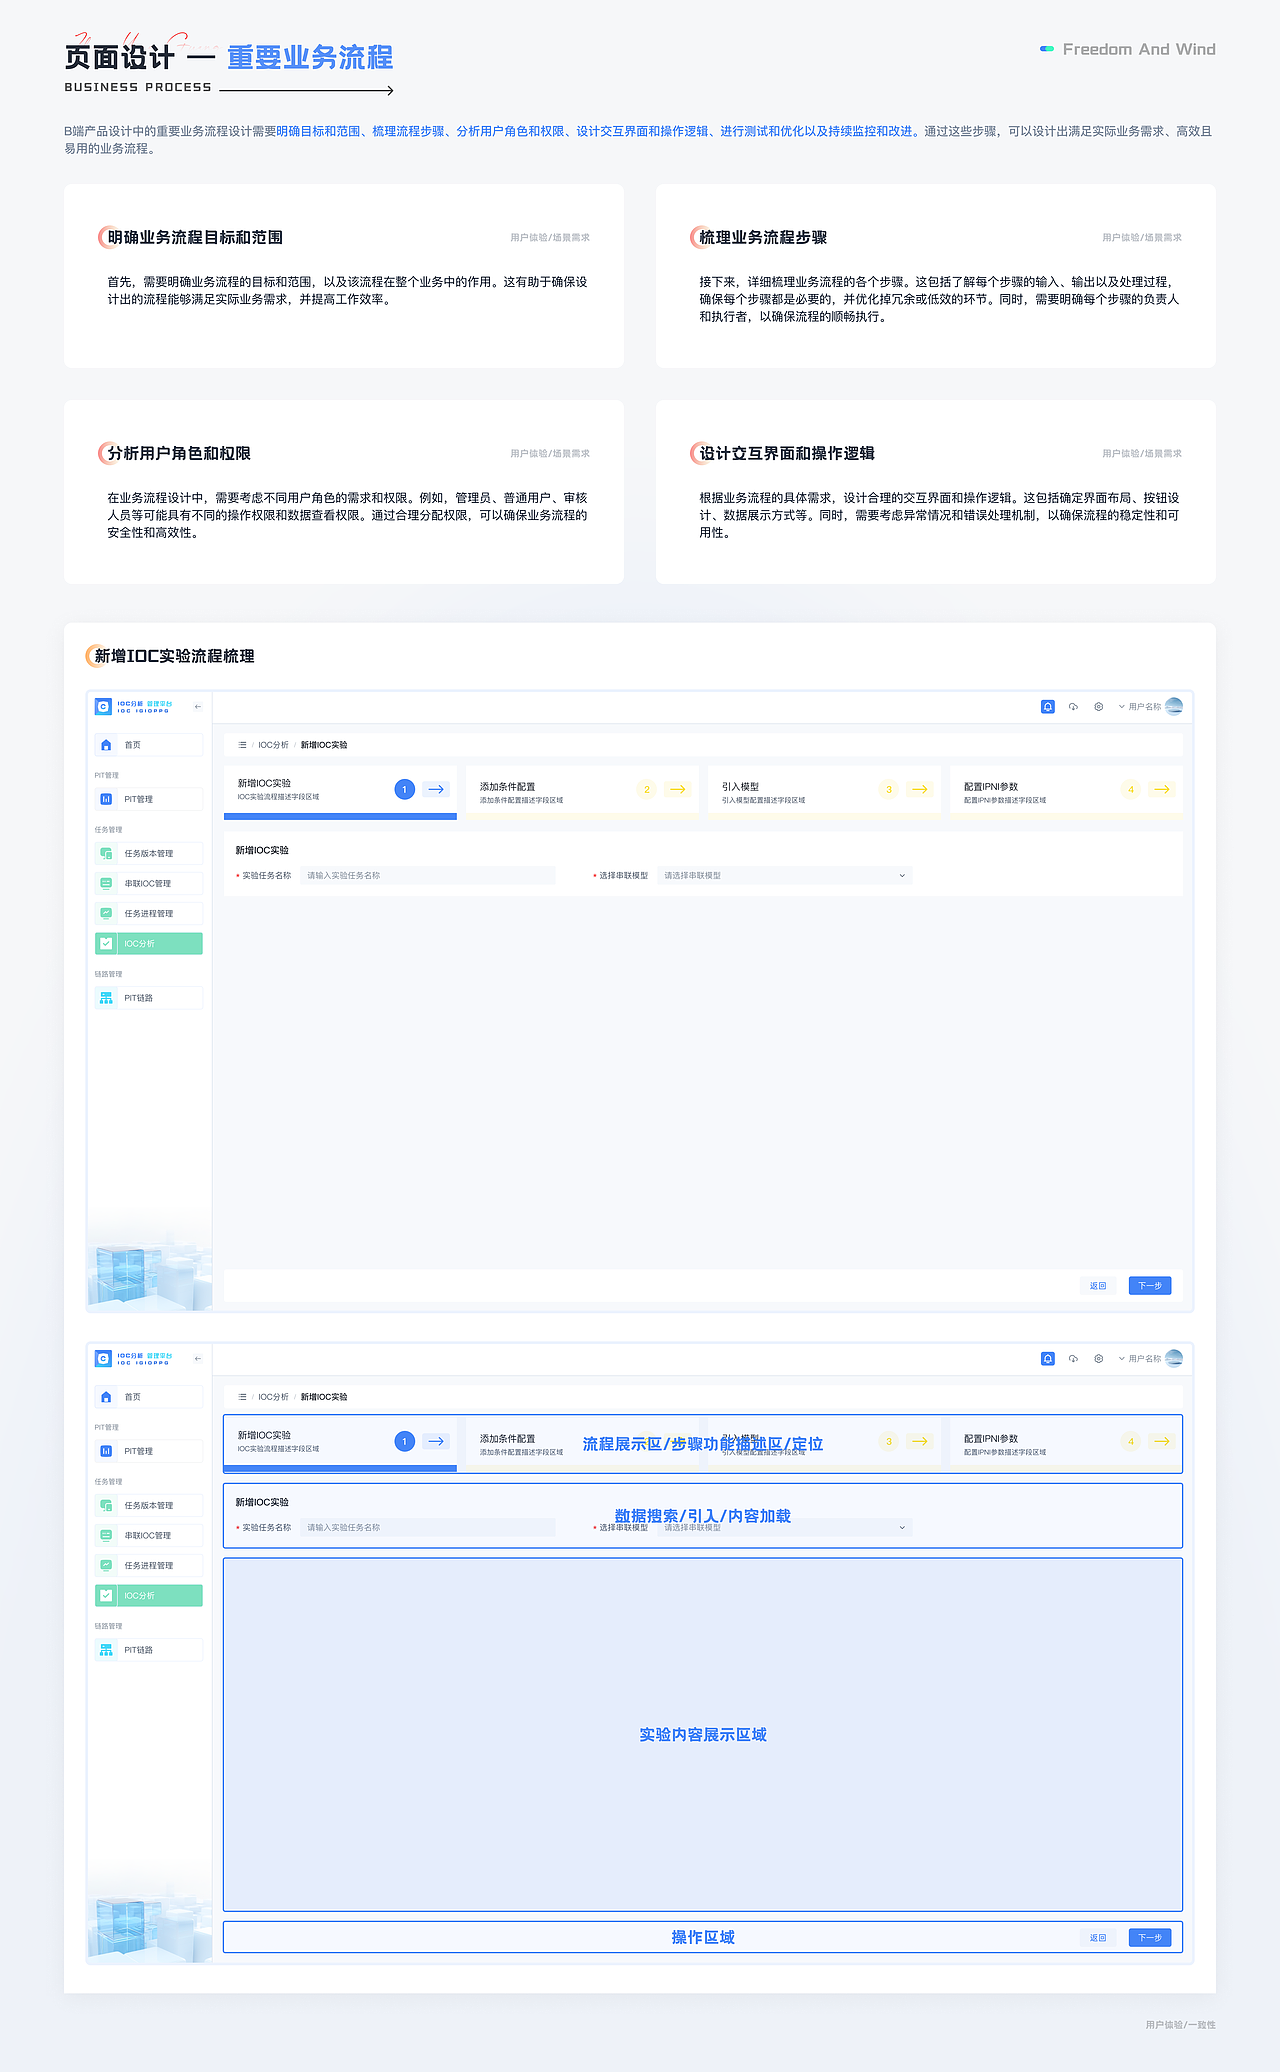
Task: Select 新增IOC实验 step tab in first mockup
Action: (x=340, y=792)
